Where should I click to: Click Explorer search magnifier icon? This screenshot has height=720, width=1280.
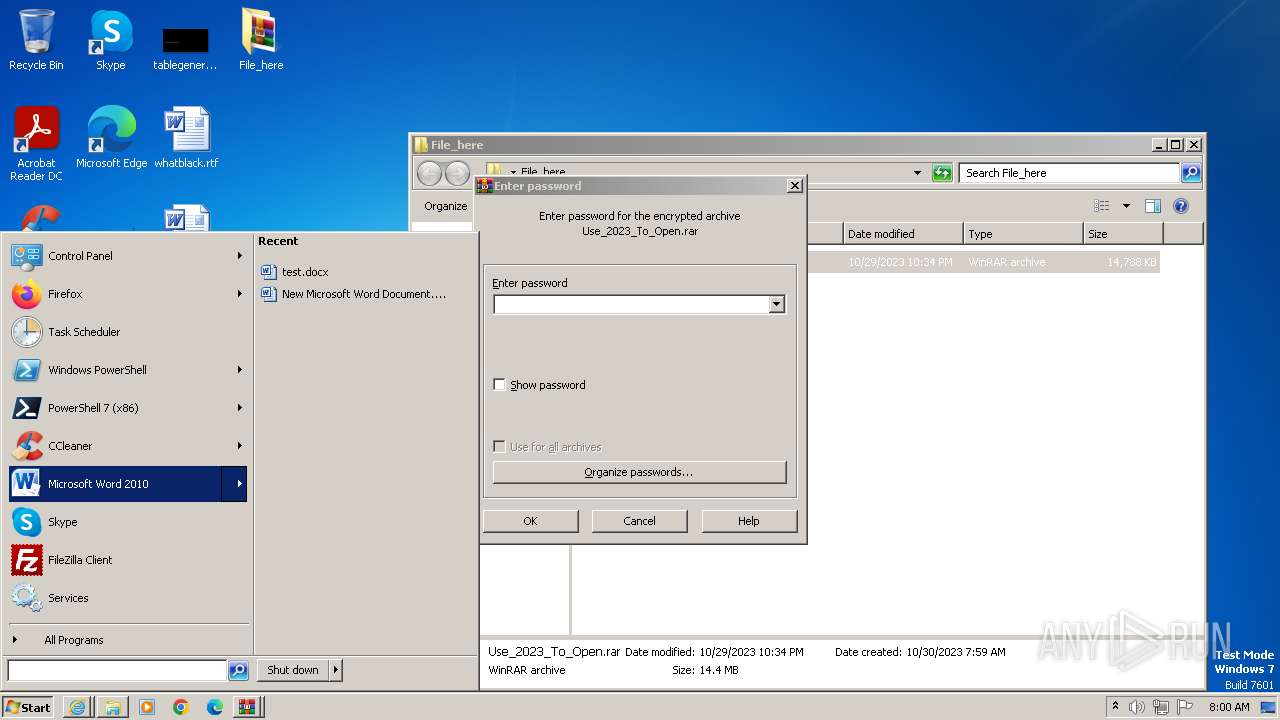click(1191, 173)
